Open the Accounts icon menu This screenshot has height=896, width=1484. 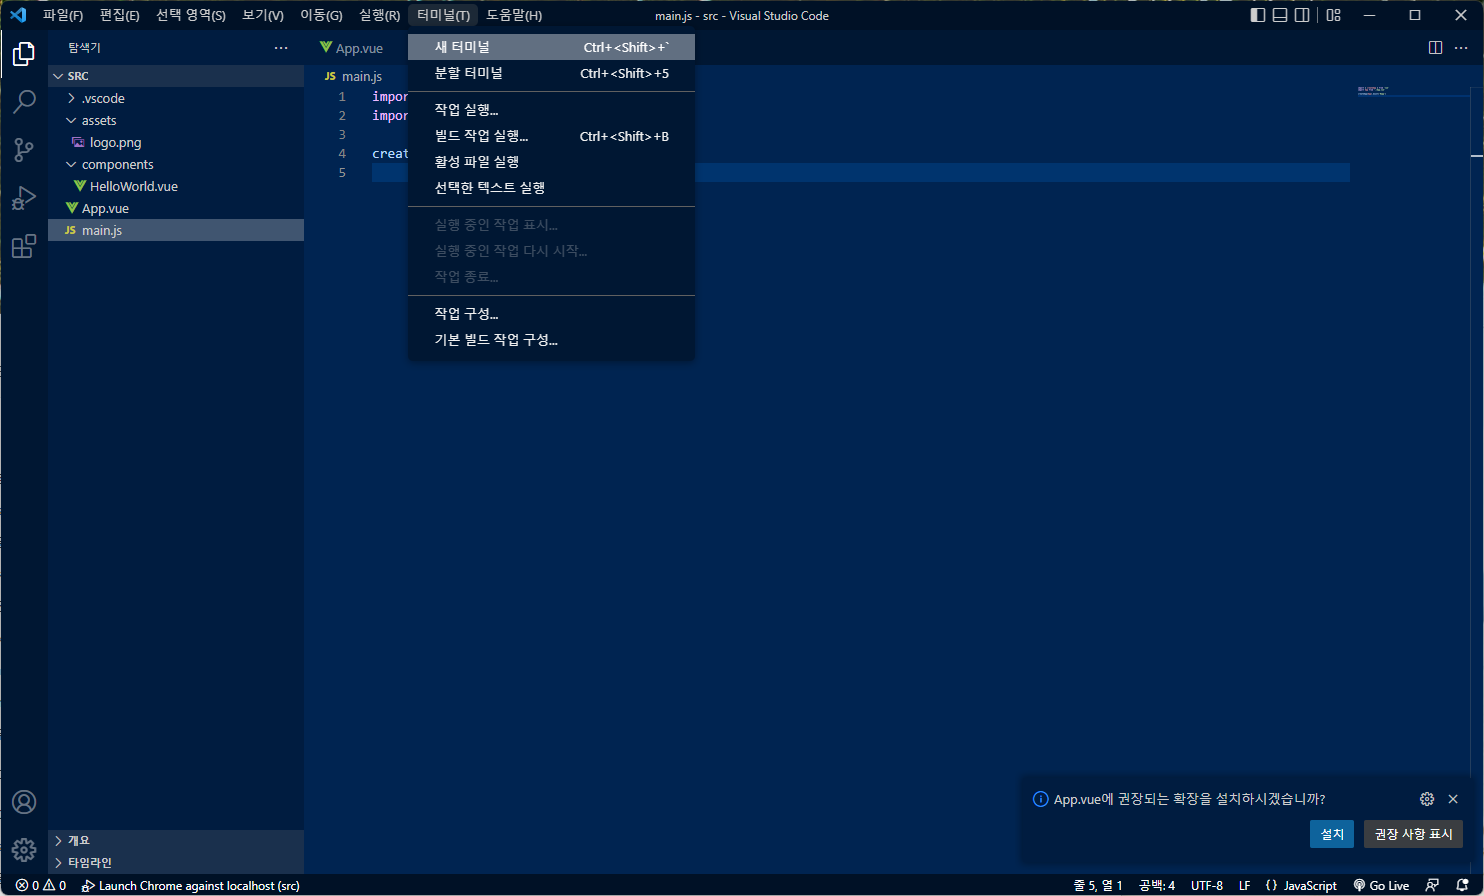(24, 802)
